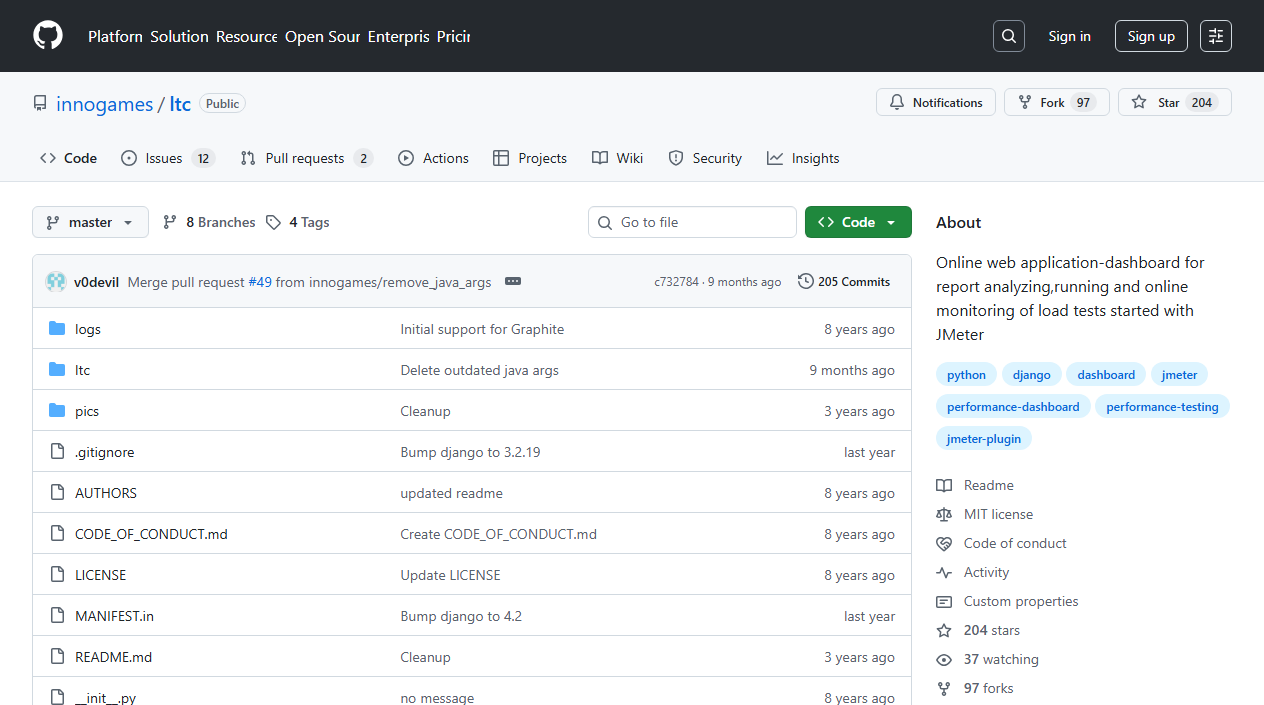Open the Actions tab
This screenshot has width=1264, height=705.
point(433,158)
